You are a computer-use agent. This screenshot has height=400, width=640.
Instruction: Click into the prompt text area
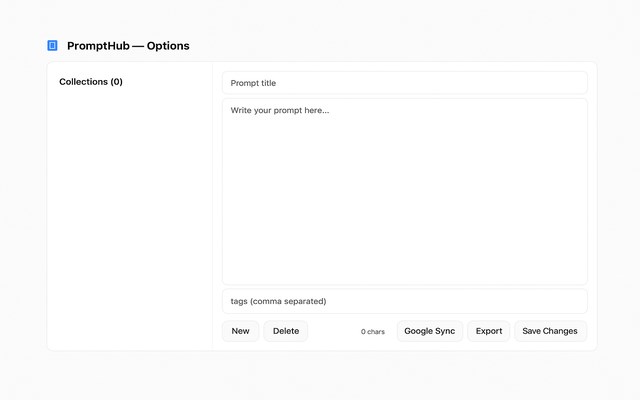coord(404,190)
